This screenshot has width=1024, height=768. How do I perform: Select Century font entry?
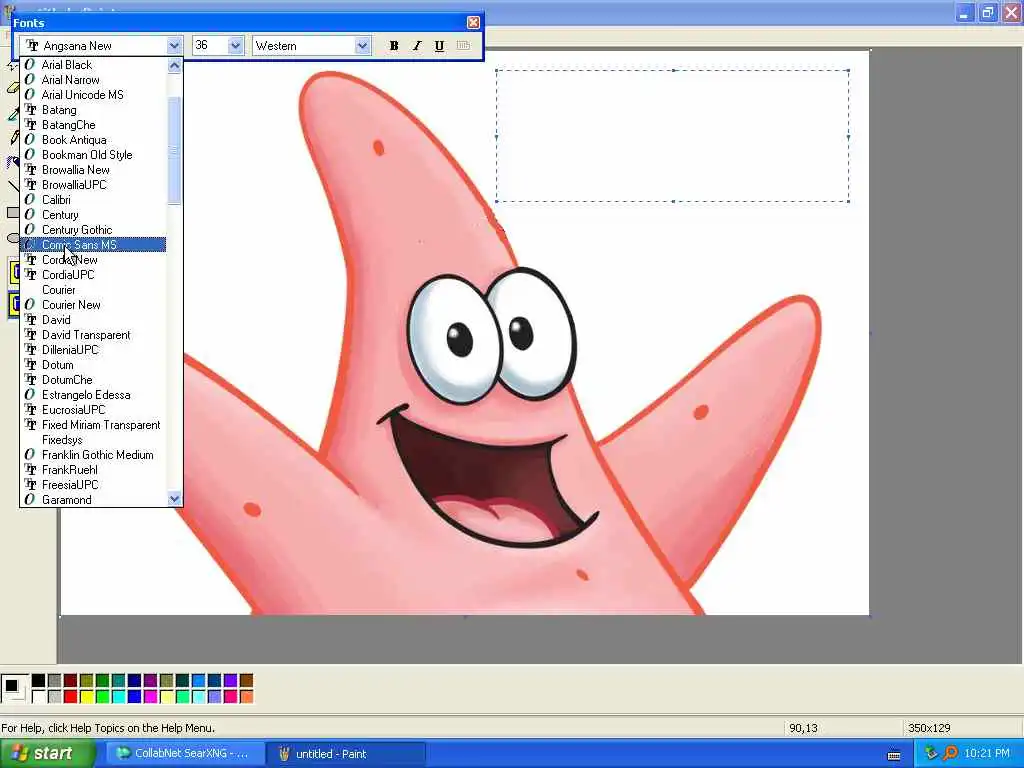93,215
